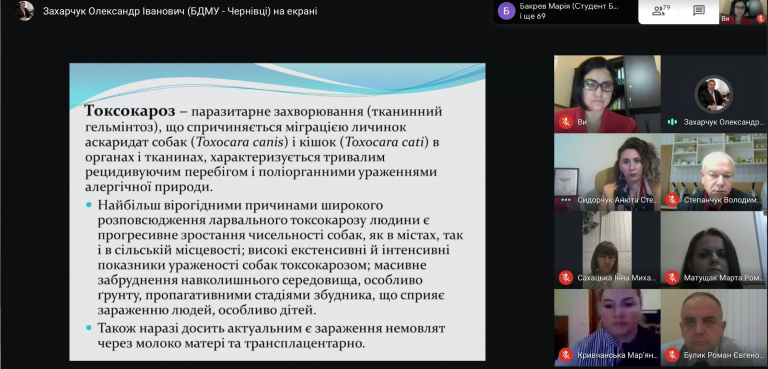
Task: Select Захарчук Олександр's round profile picture tile
Action: [x=714, y=94]
